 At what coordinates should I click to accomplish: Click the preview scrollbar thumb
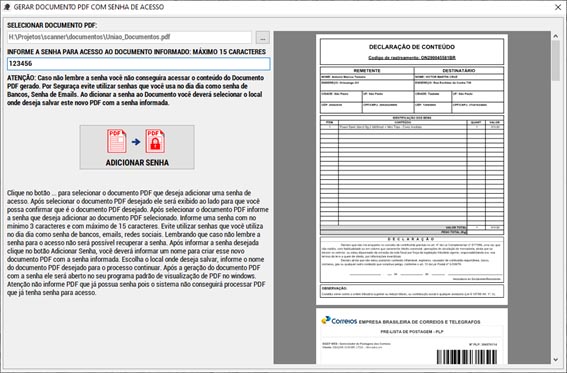(x=555, y=60)
